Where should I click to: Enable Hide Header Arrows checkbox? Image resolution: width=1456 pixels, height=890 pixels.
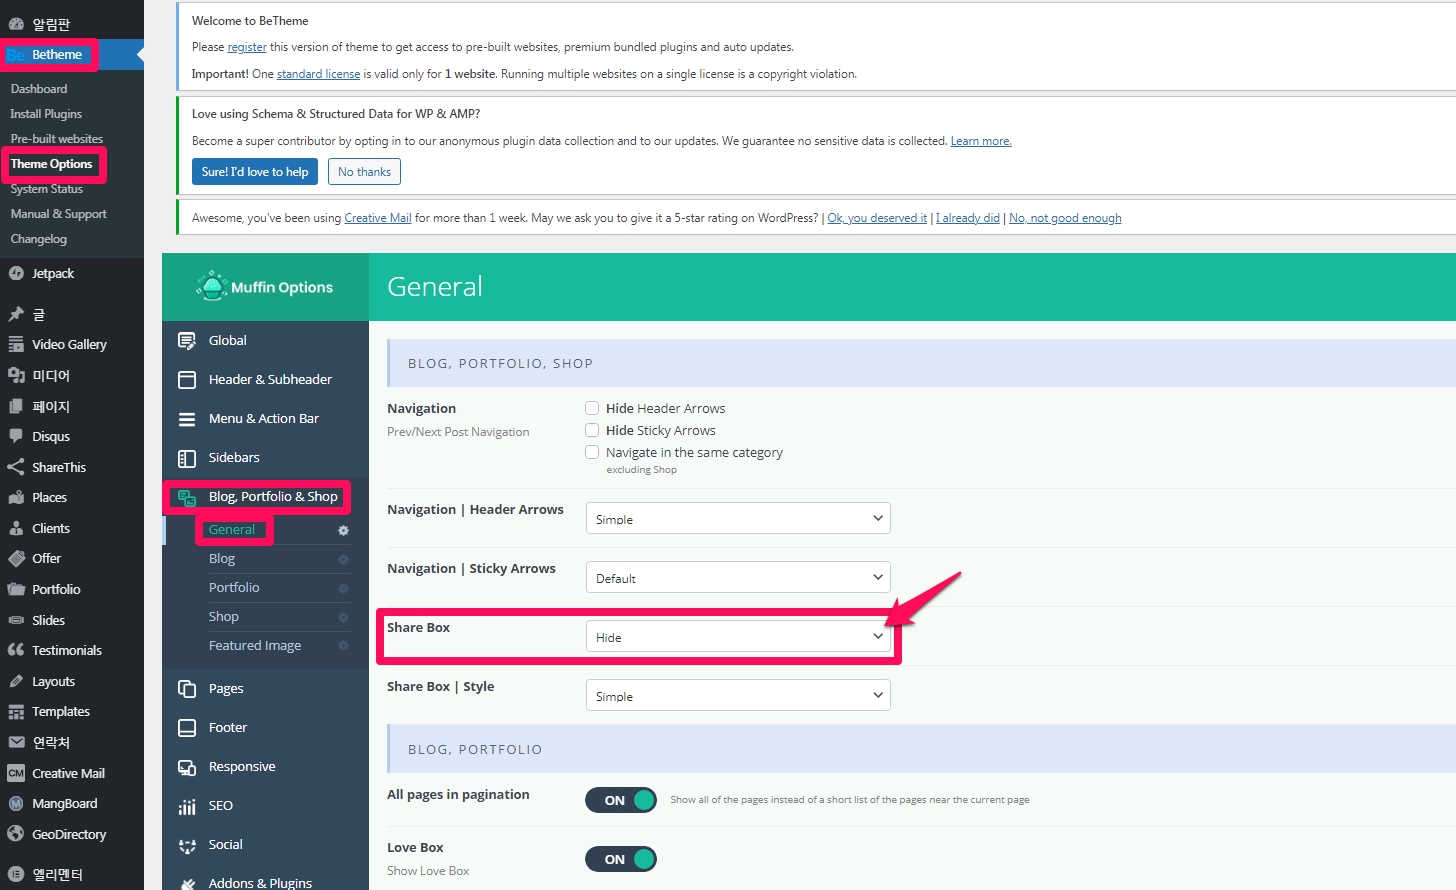pos(592,408)
